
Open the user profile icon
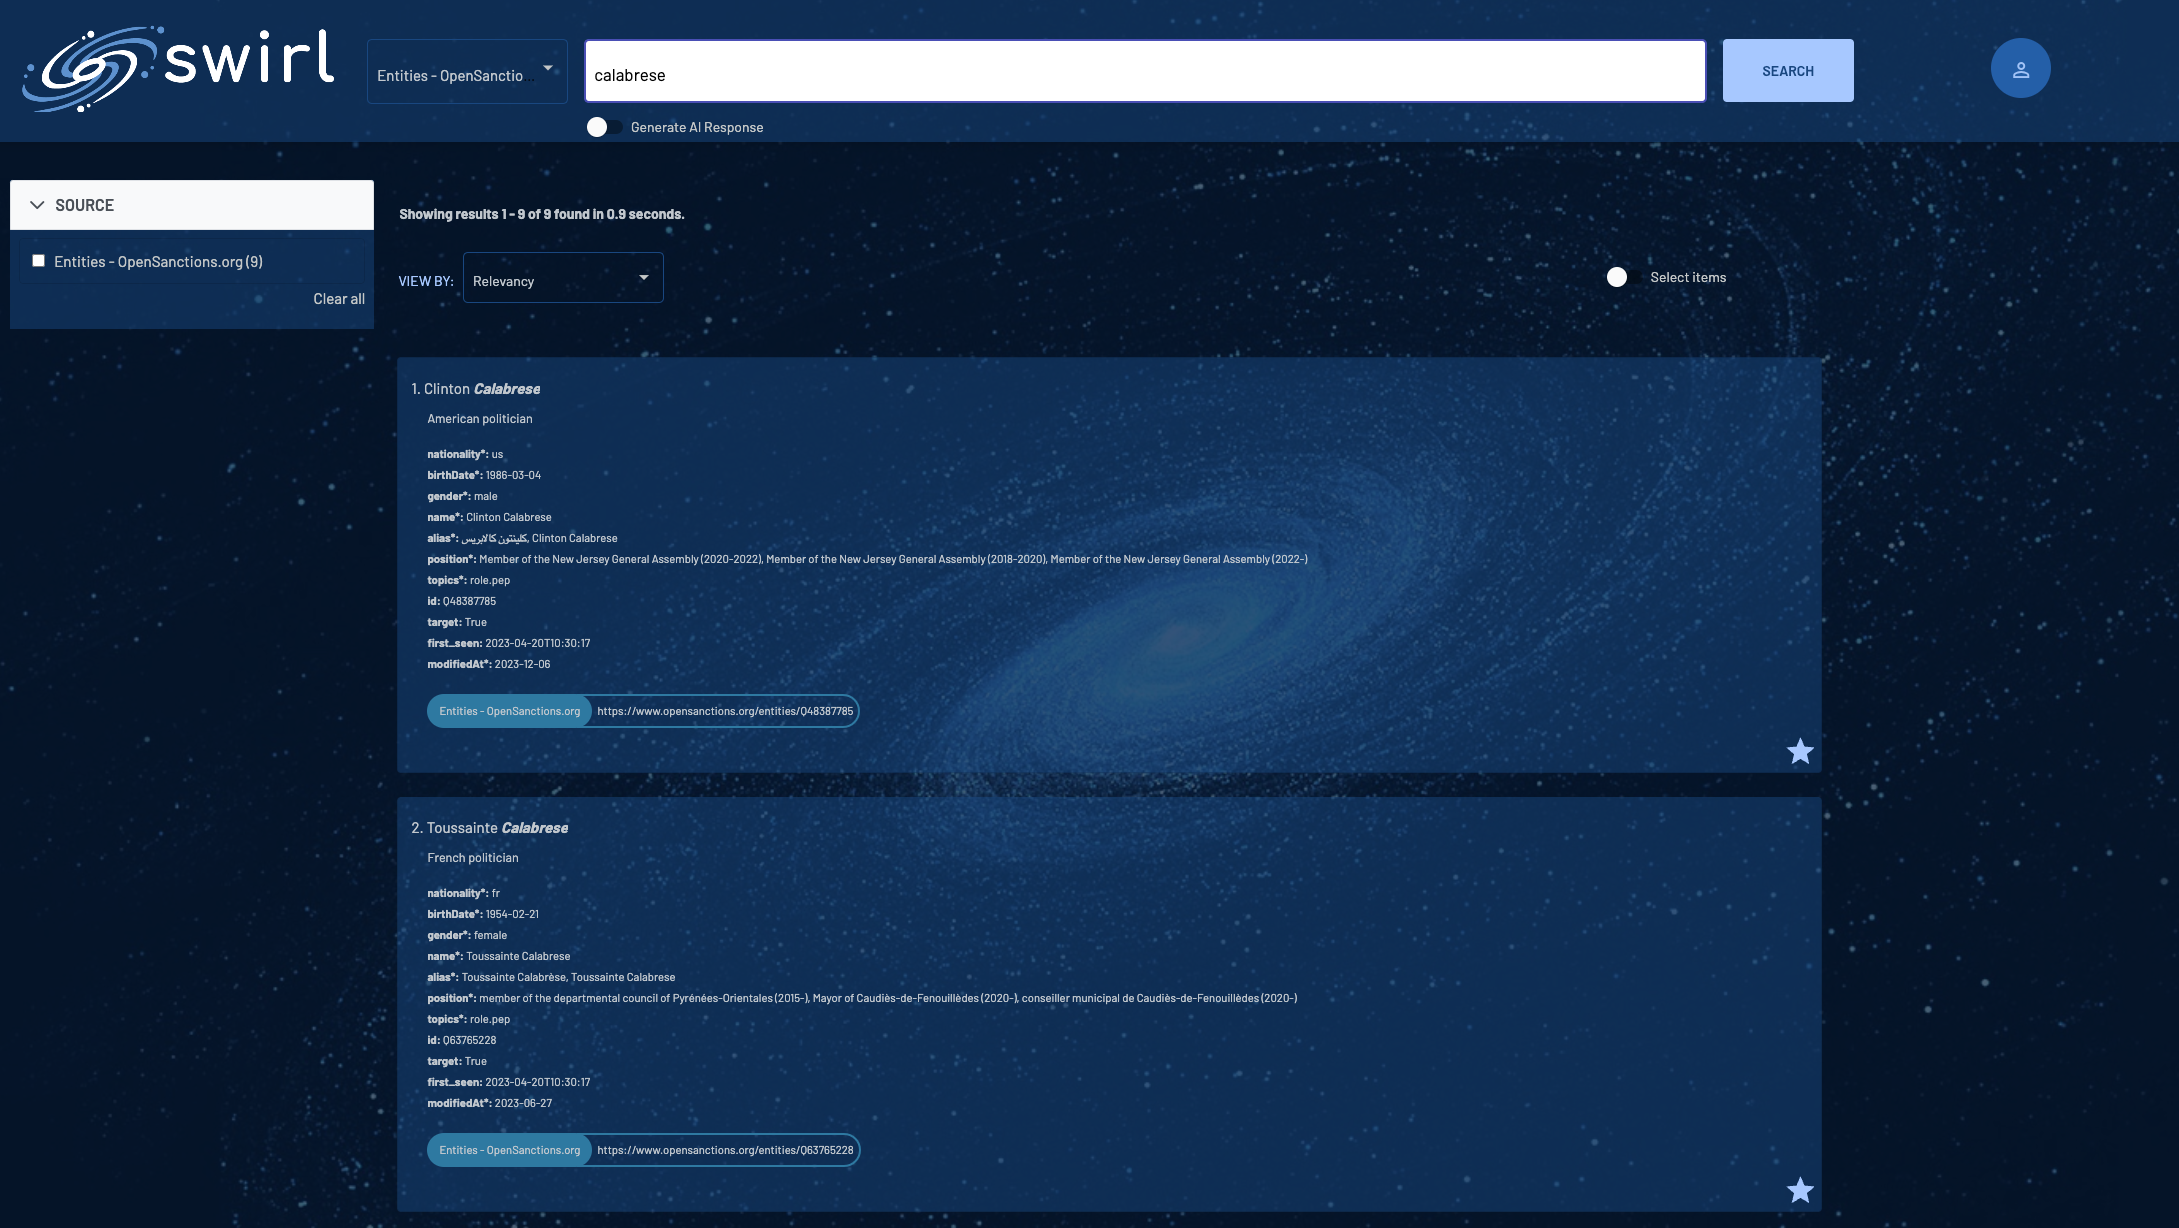coord(2020,69)
